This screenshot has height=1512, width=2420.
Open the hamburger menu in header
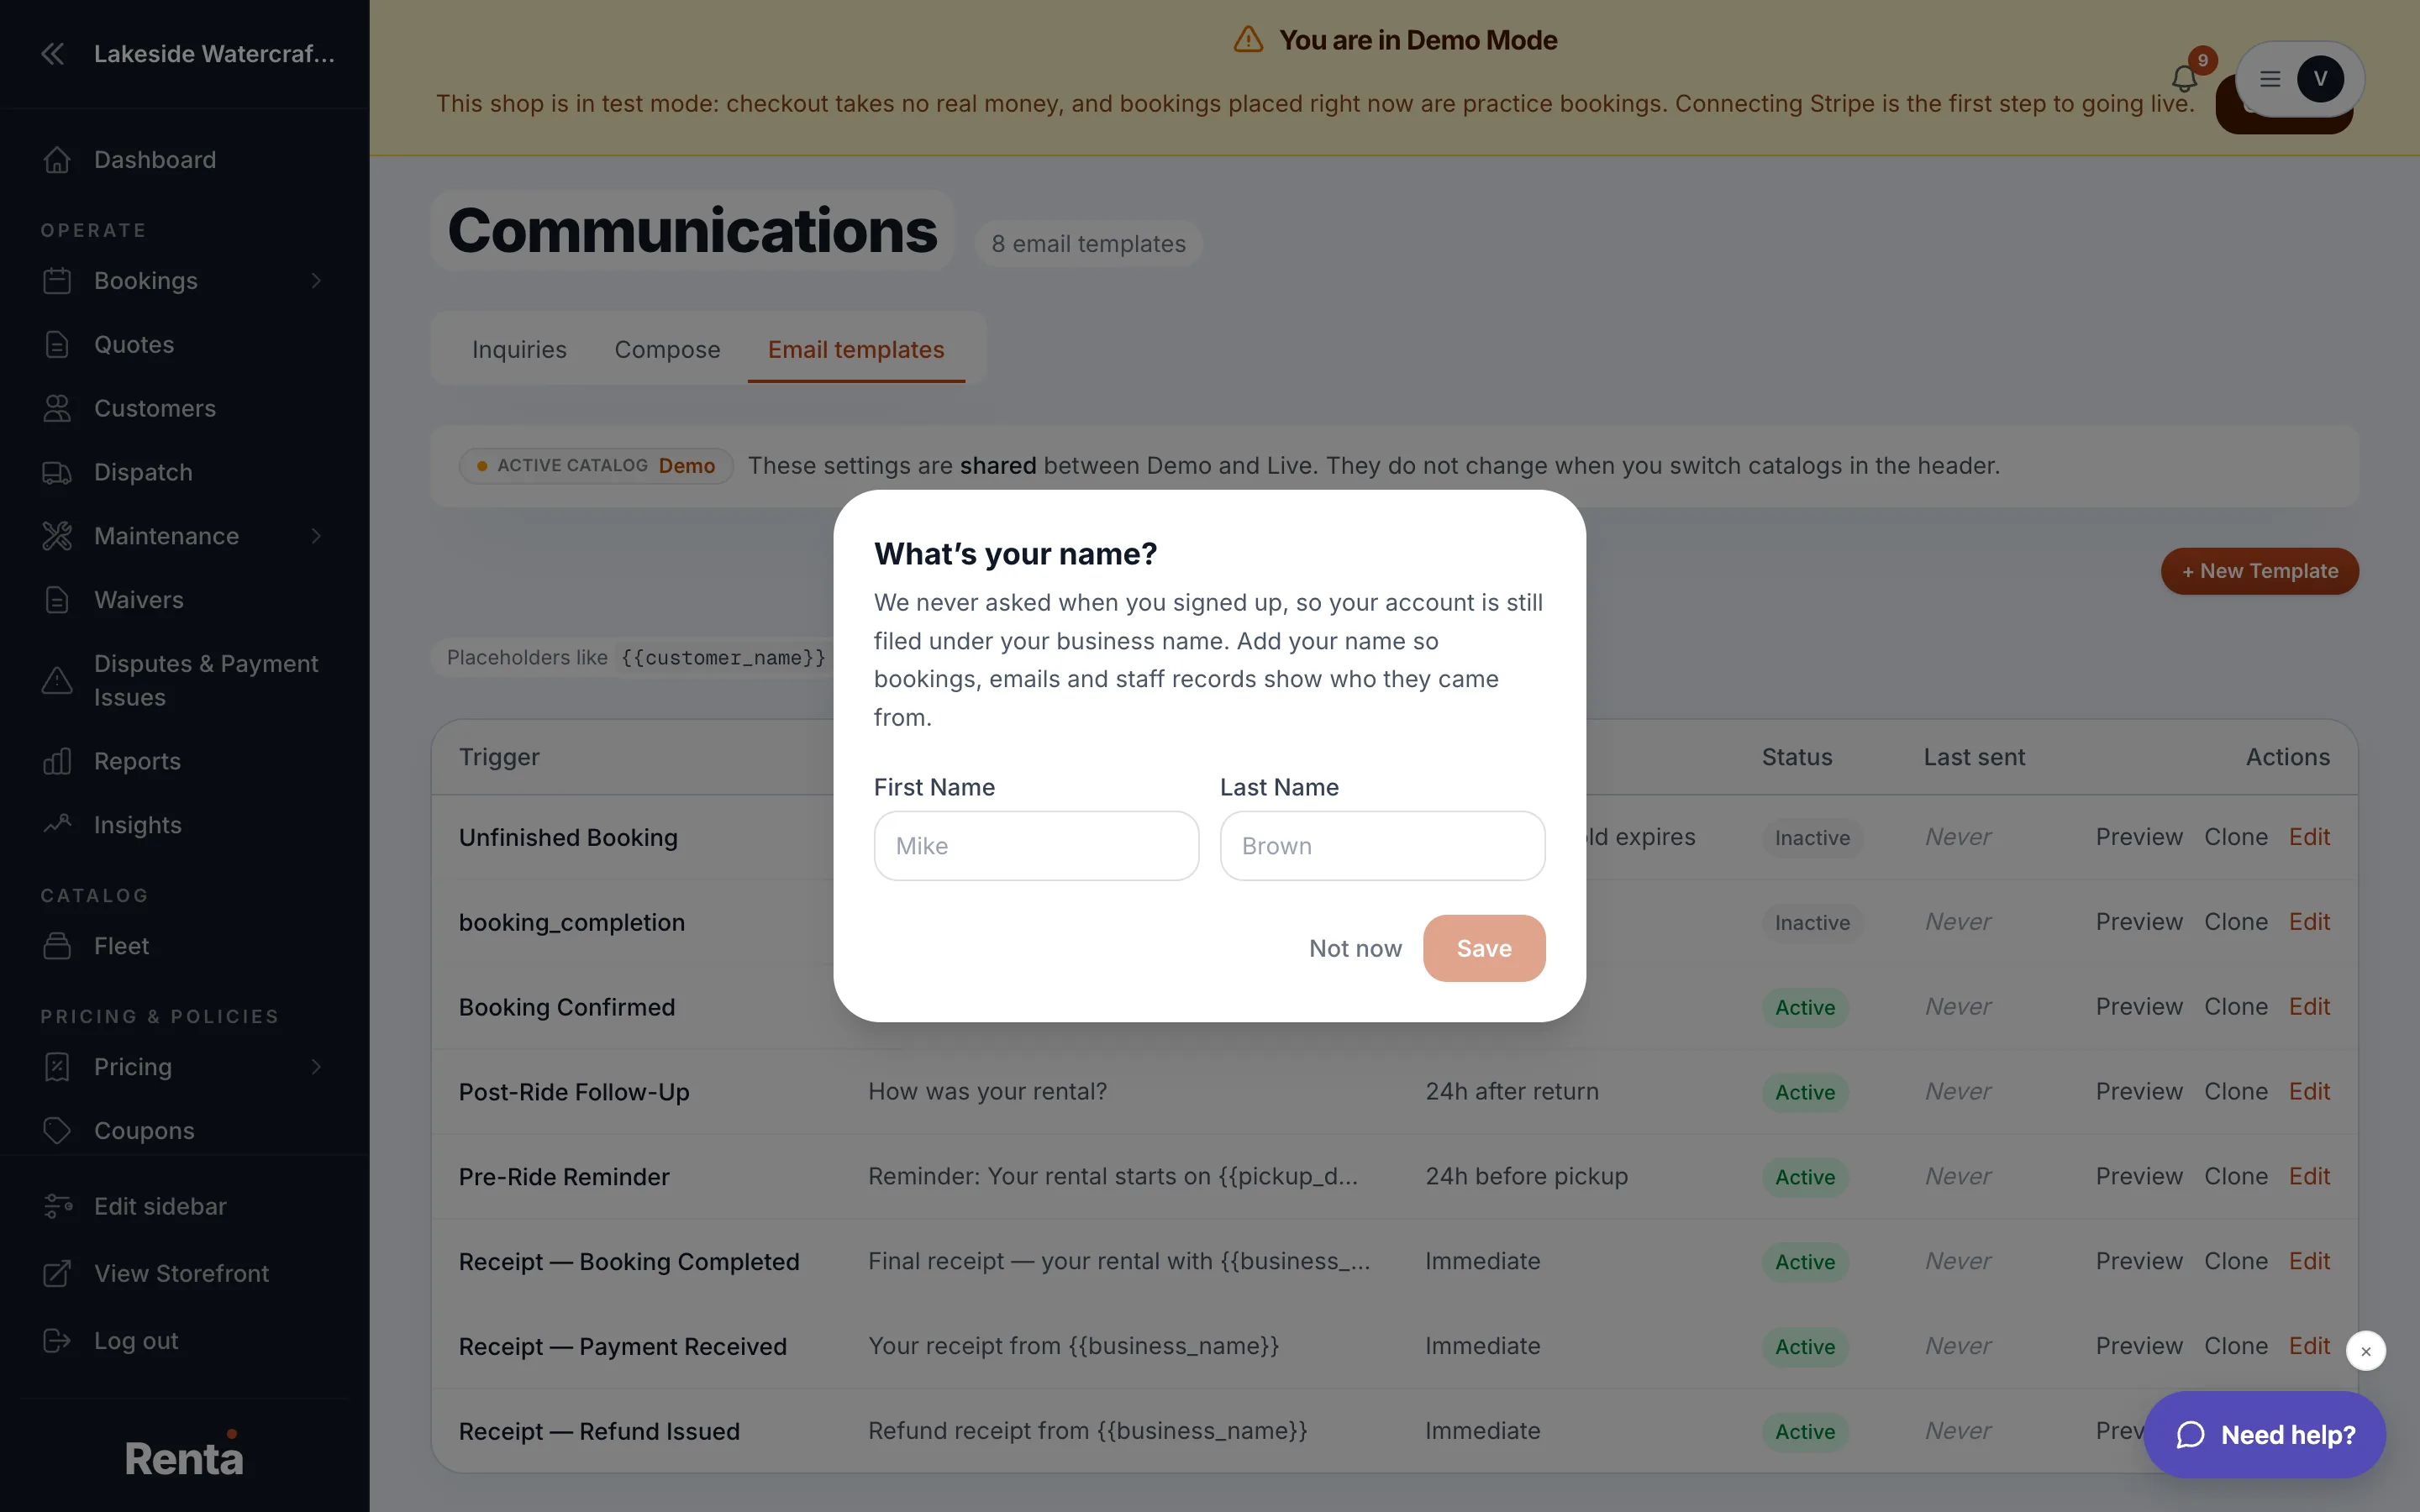pyautogui.click(x=2270, y=79)
